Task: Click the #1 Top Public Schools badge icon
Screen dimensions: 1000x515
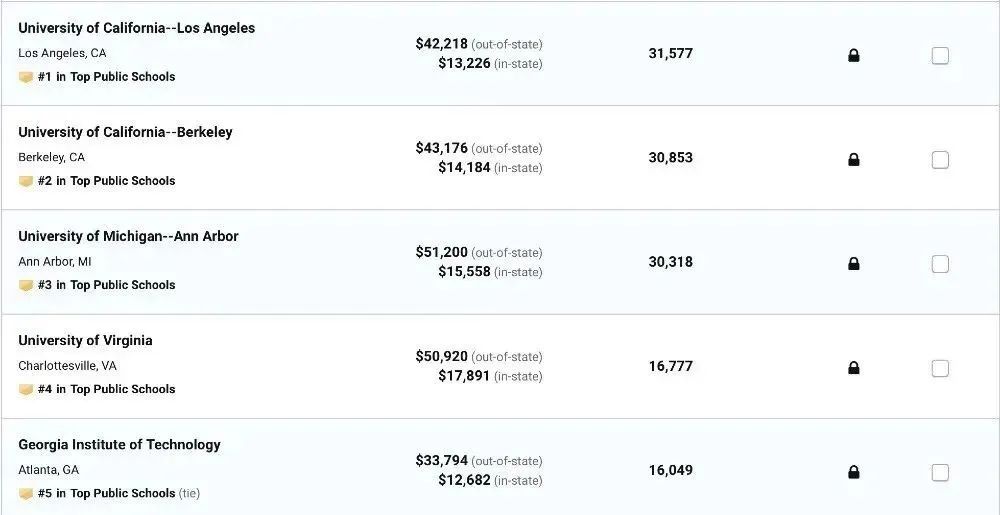Action: tap(26, 77)
